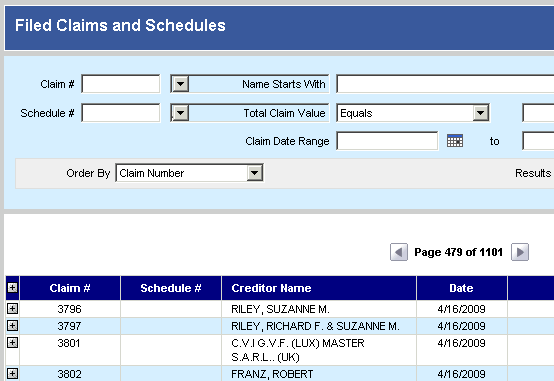The image size is (554, 381).
Task: Focus the Claim Date Range start field
Action: (387, 141)
